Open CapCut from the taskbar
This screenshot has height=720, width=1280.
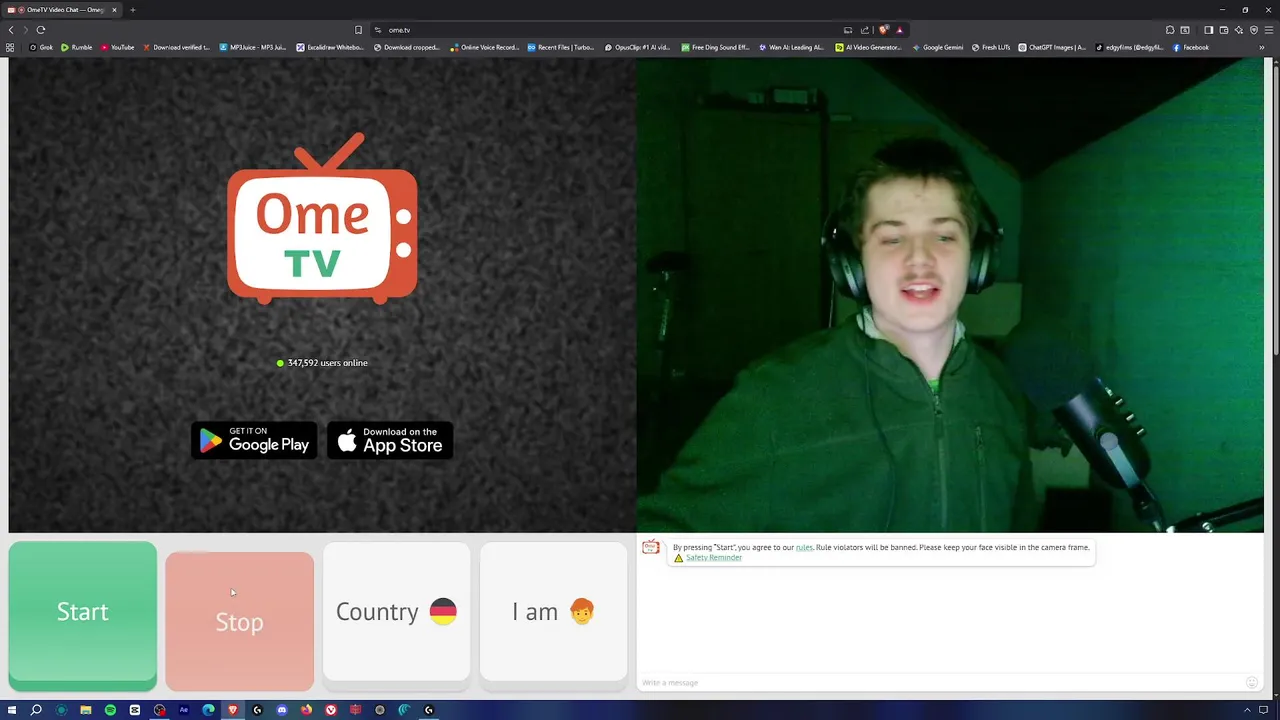[x=134, y=710]
